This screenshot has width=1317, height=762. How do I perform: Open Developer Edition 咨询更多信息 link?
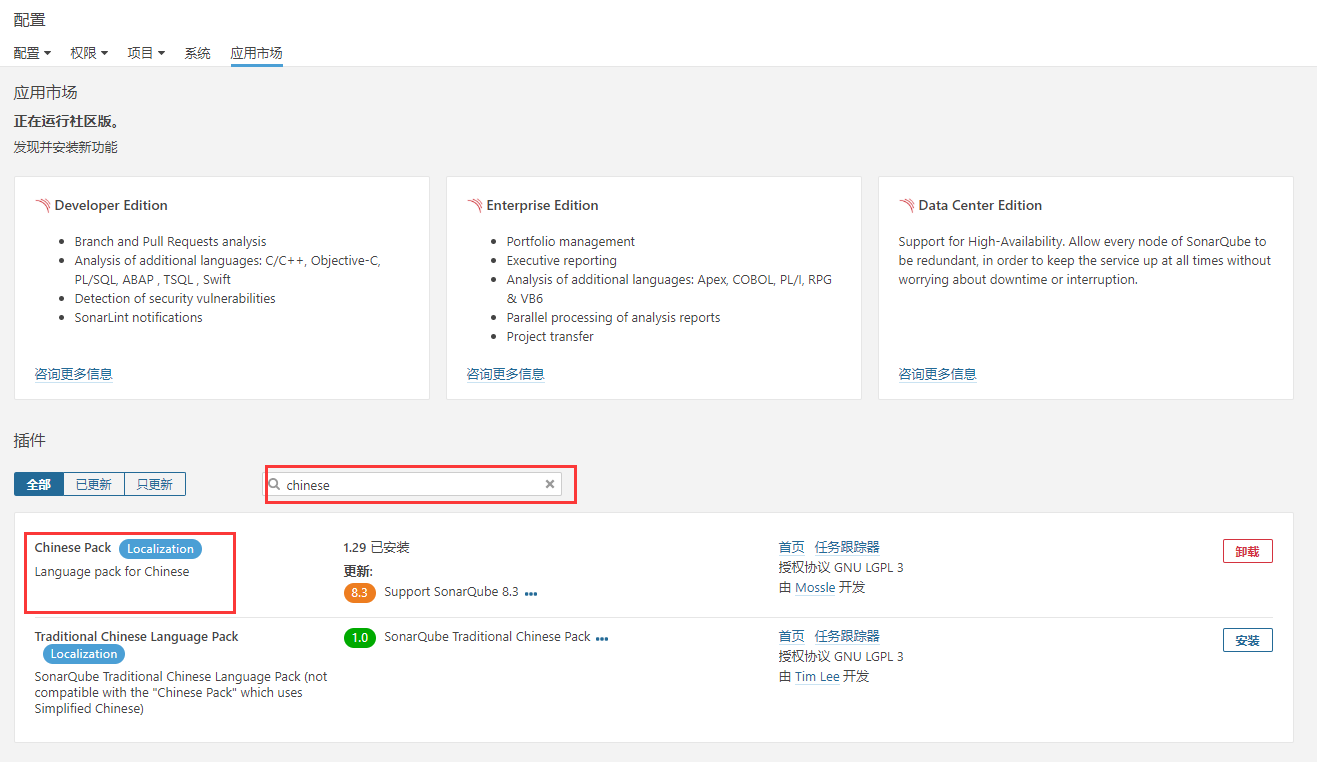pos(73,374)
